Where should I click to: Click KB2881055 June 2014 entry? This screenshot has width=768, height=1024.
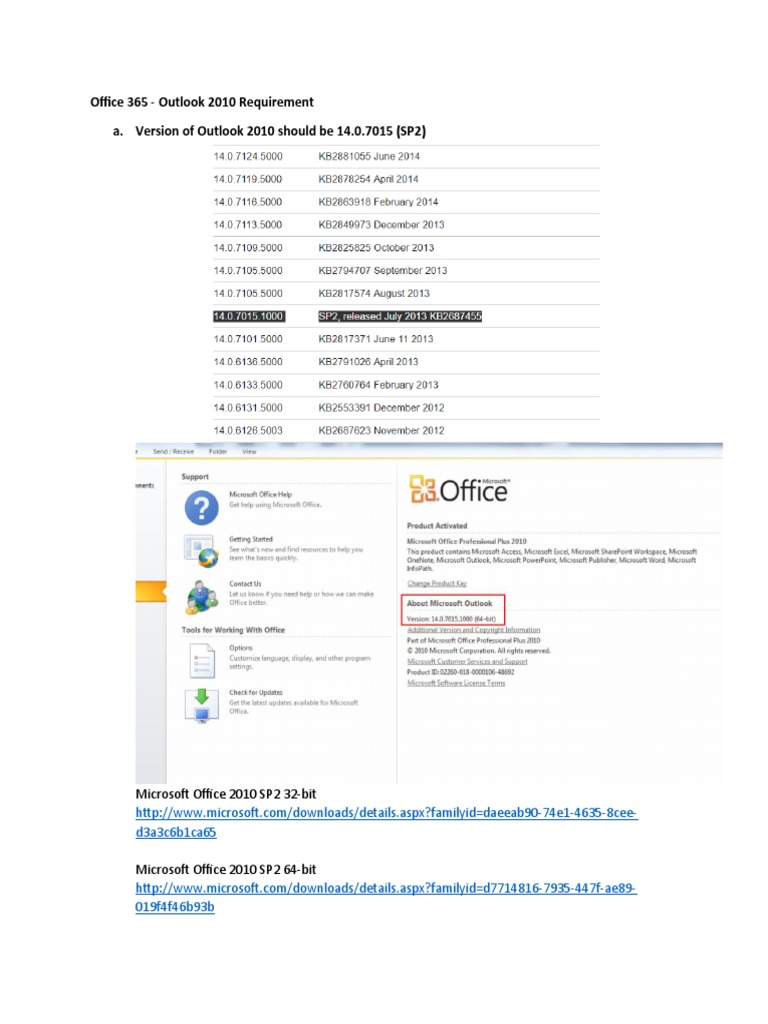(x=369, y=156)
